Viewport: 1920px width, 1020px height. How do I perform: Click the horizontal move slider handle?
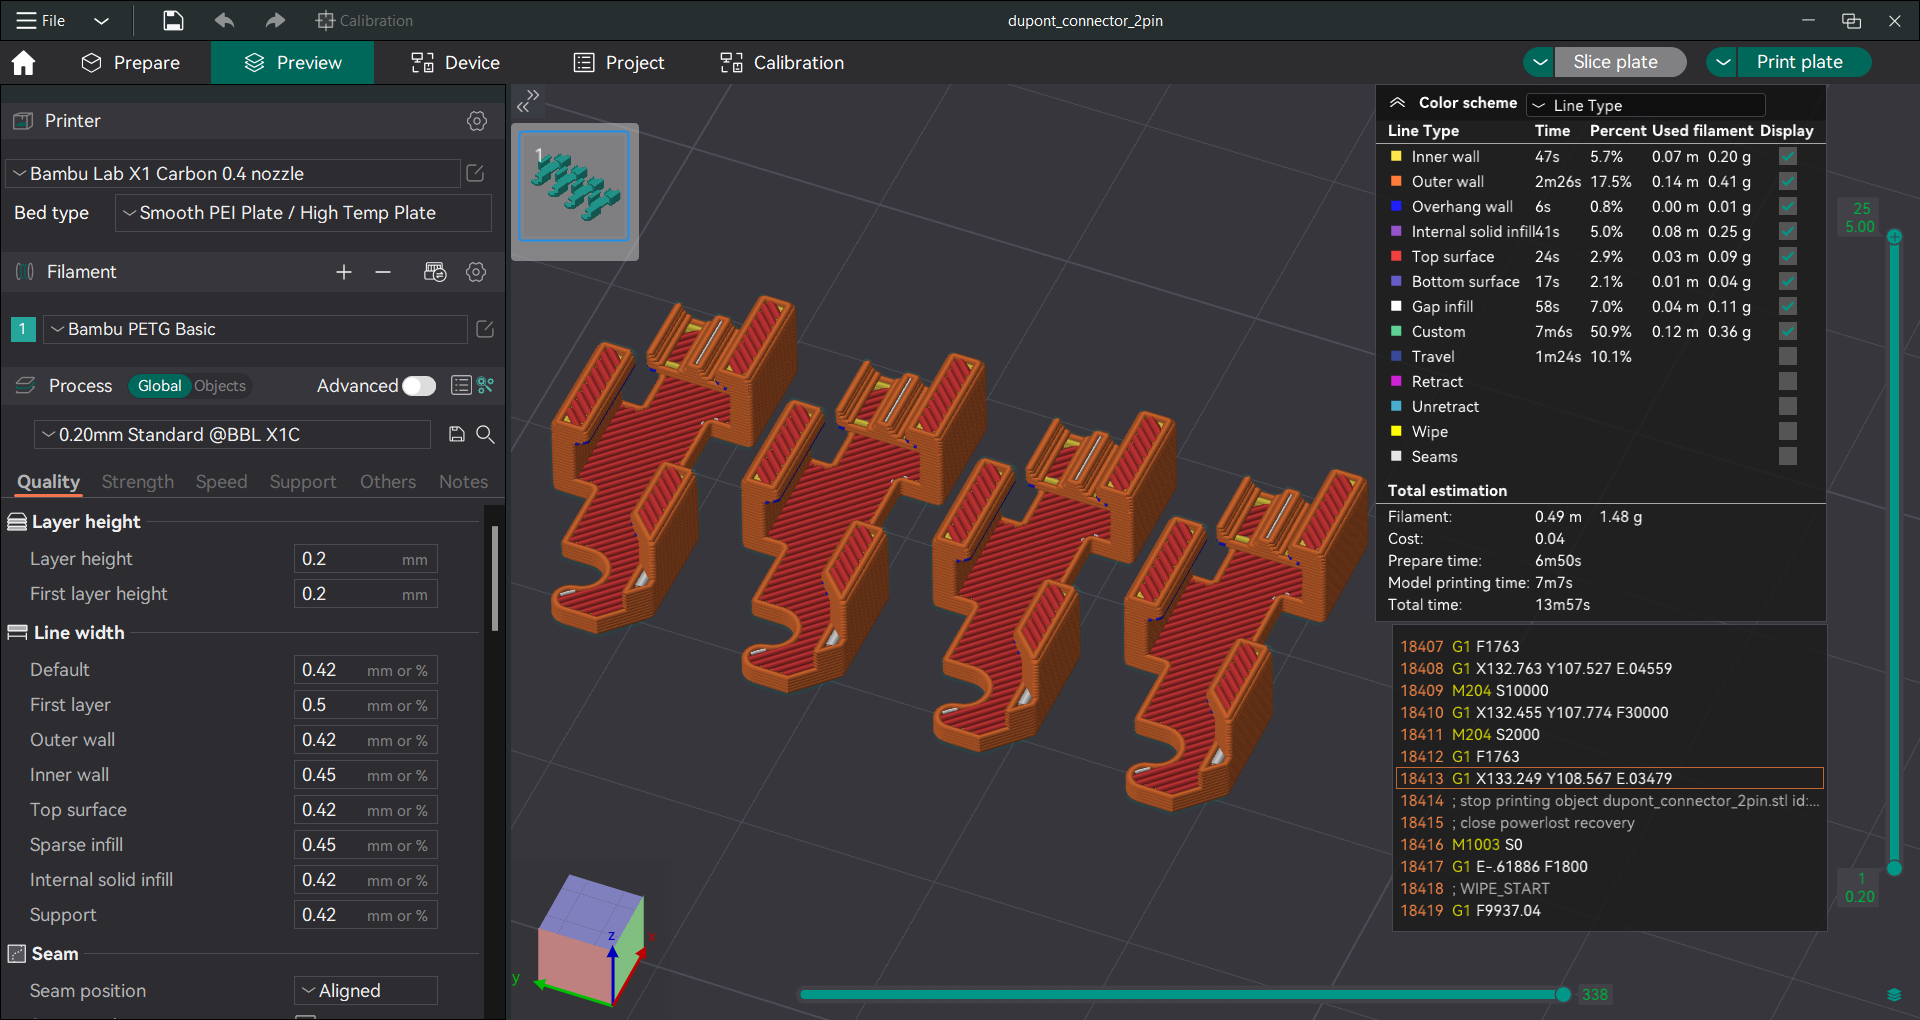tap(1563, 994)
